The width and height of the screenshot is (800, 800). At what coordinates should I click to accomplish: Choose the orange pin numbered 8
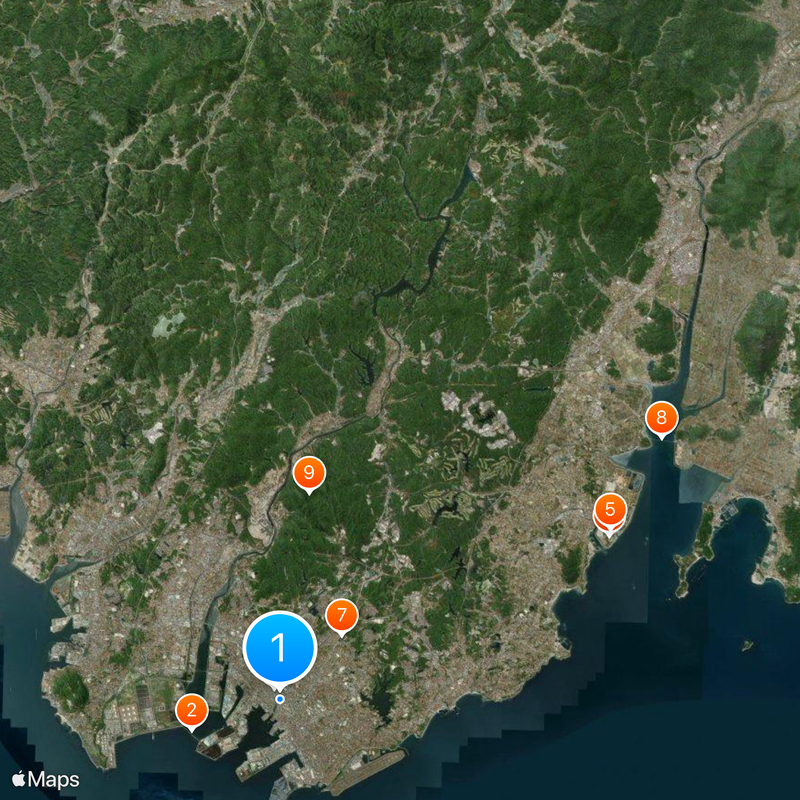661,417
